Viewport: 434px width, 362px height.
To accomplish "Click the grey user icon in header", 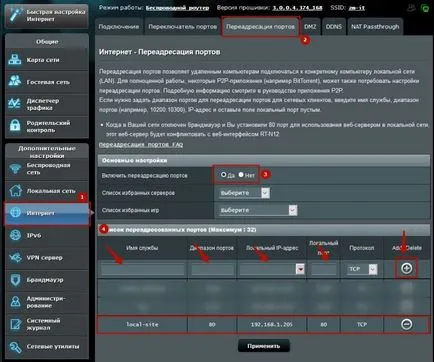I will [x=412, y=8].
